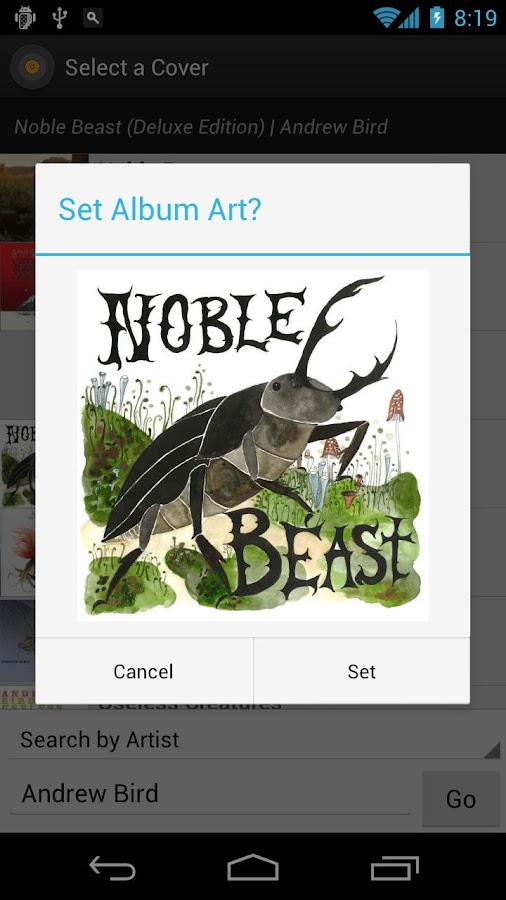Screen dimensions: 506x900
Task: Cancel the Set Album Art dialog
Action: [x=143, y=671]
